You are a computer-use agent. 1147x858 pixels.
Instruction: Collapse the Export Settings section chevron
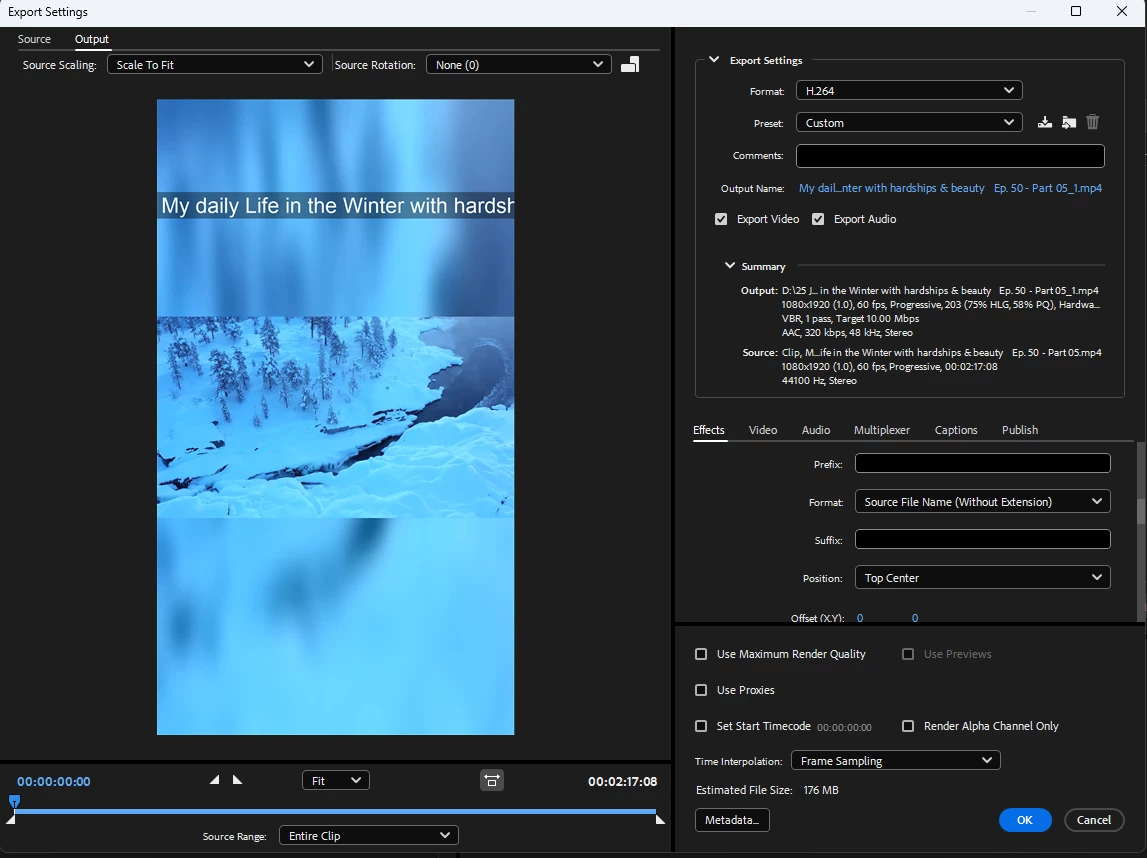point(714,60)
